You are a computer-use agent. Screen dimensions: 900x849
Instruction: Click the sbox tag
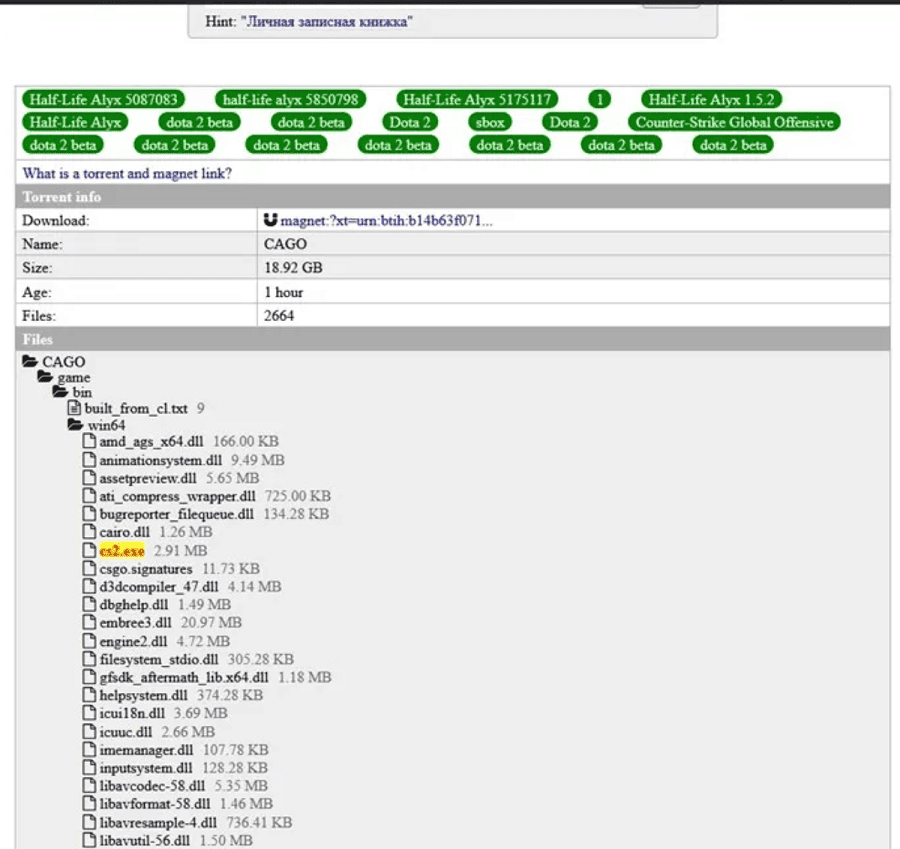point(491,122)
